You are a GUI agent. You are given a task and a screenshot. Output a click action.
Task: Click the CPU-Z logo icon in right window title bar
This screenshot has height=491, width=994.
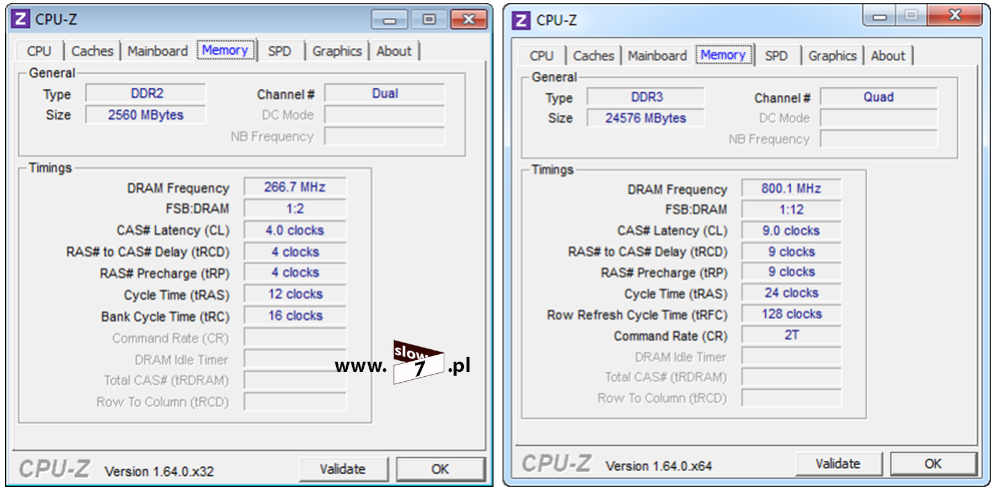point(522,20)
